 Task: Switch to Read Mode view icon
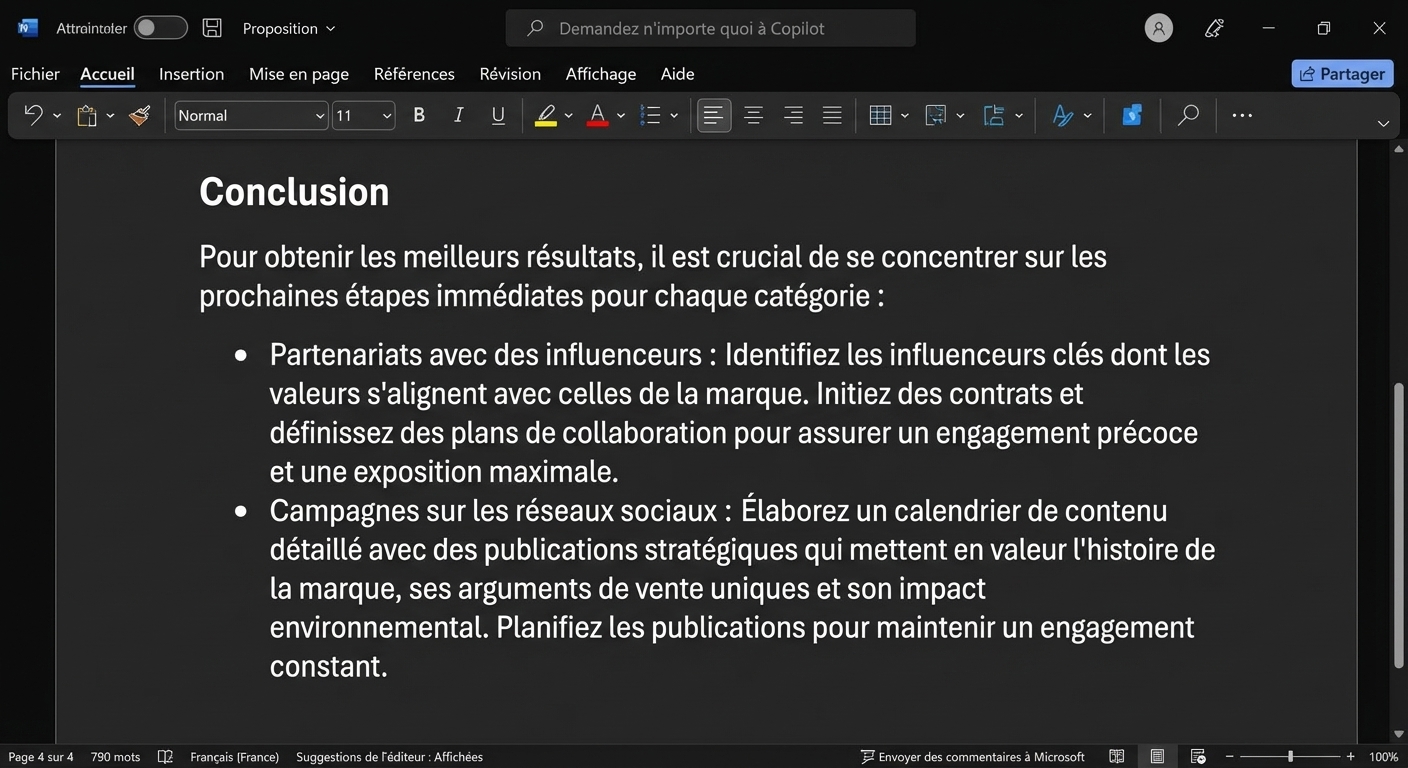[1117, 757]
